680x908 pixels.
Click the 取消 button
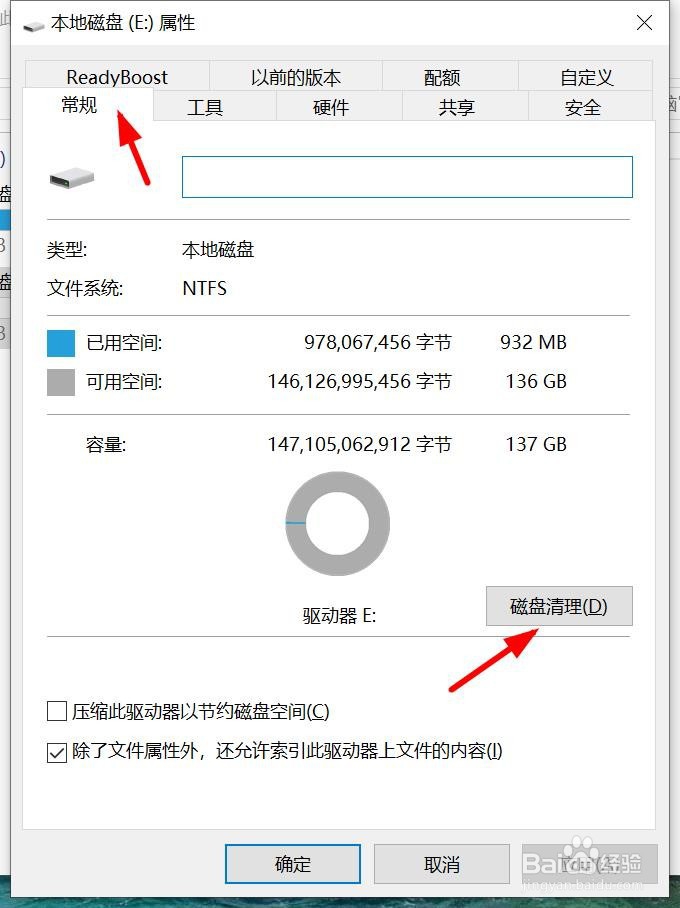[442, 863]
